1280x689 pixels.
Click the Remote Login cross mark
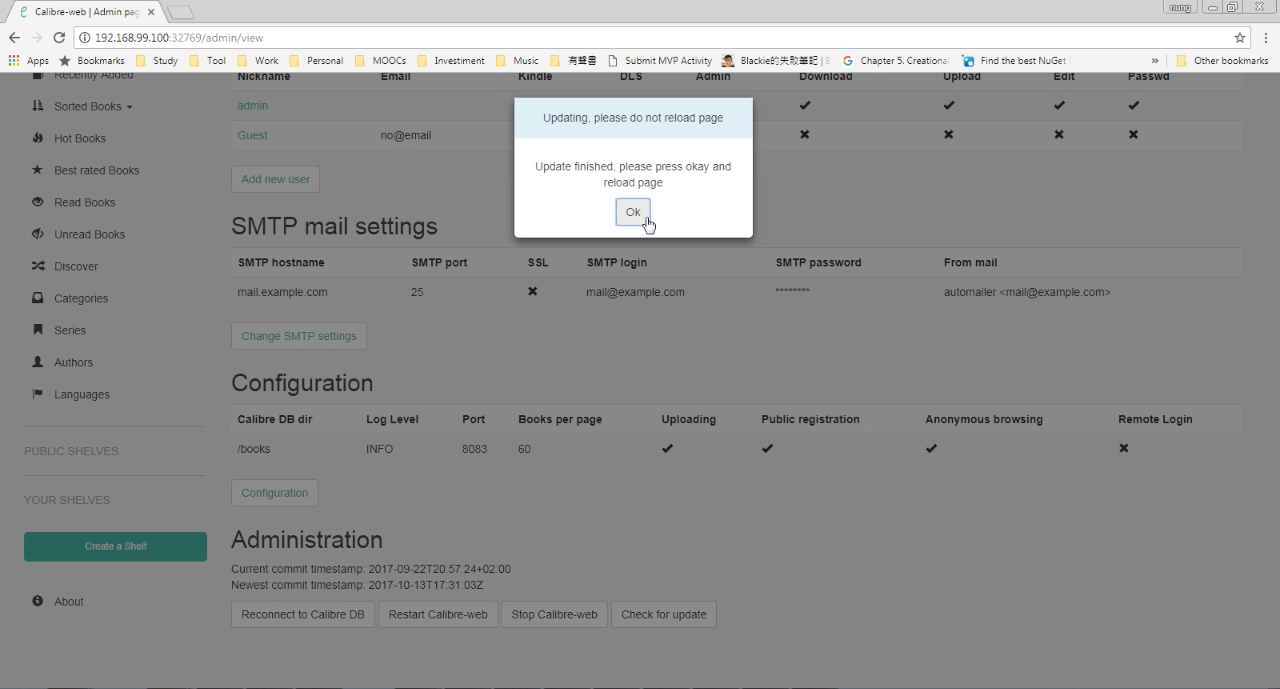coord(1124,448)
